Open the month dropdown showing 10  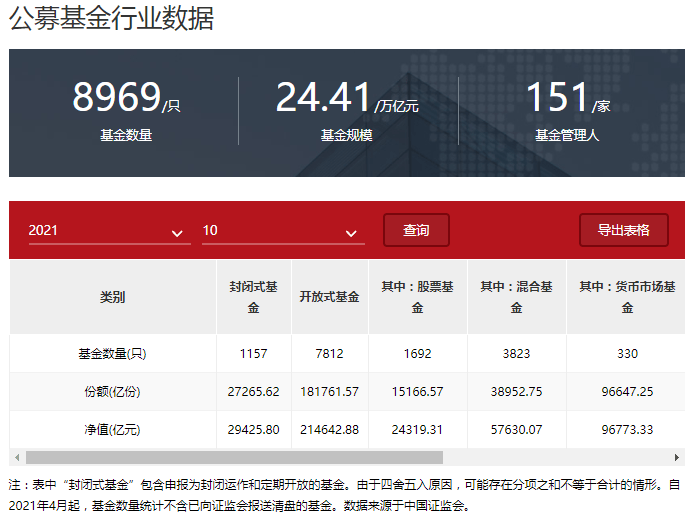[283, 231]
